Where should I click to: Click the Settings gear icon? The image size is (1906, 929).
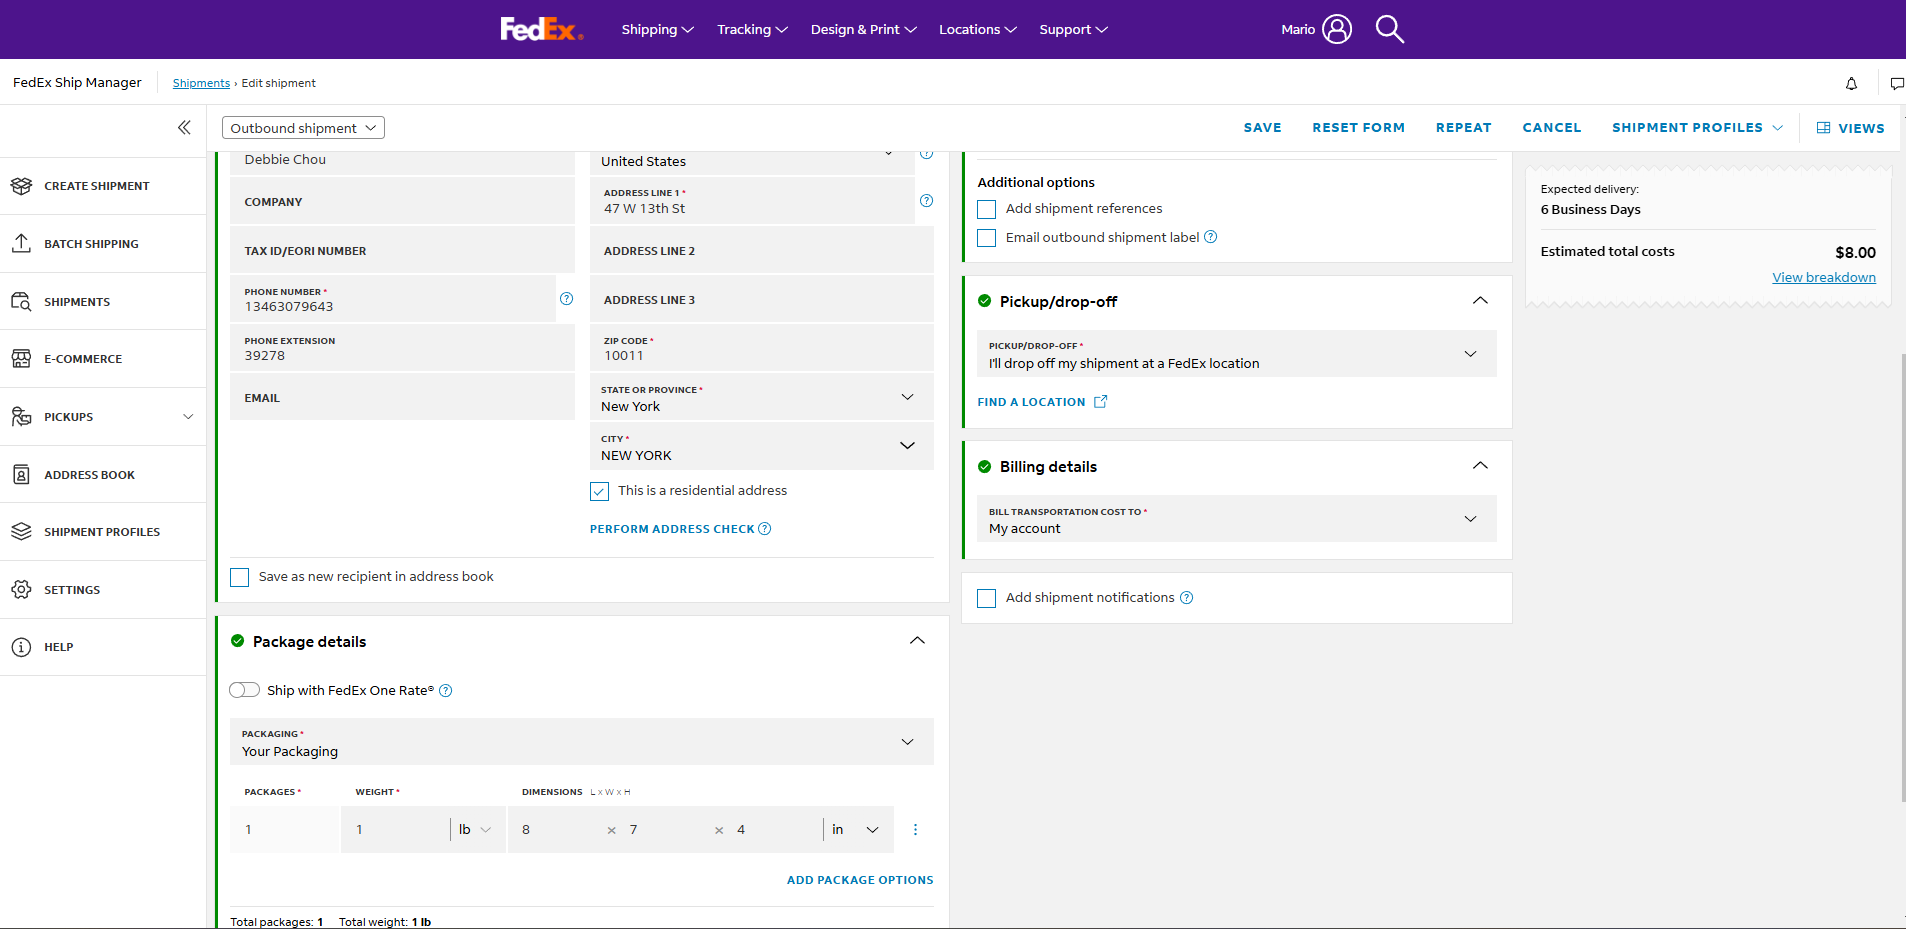tap(21, 589)
